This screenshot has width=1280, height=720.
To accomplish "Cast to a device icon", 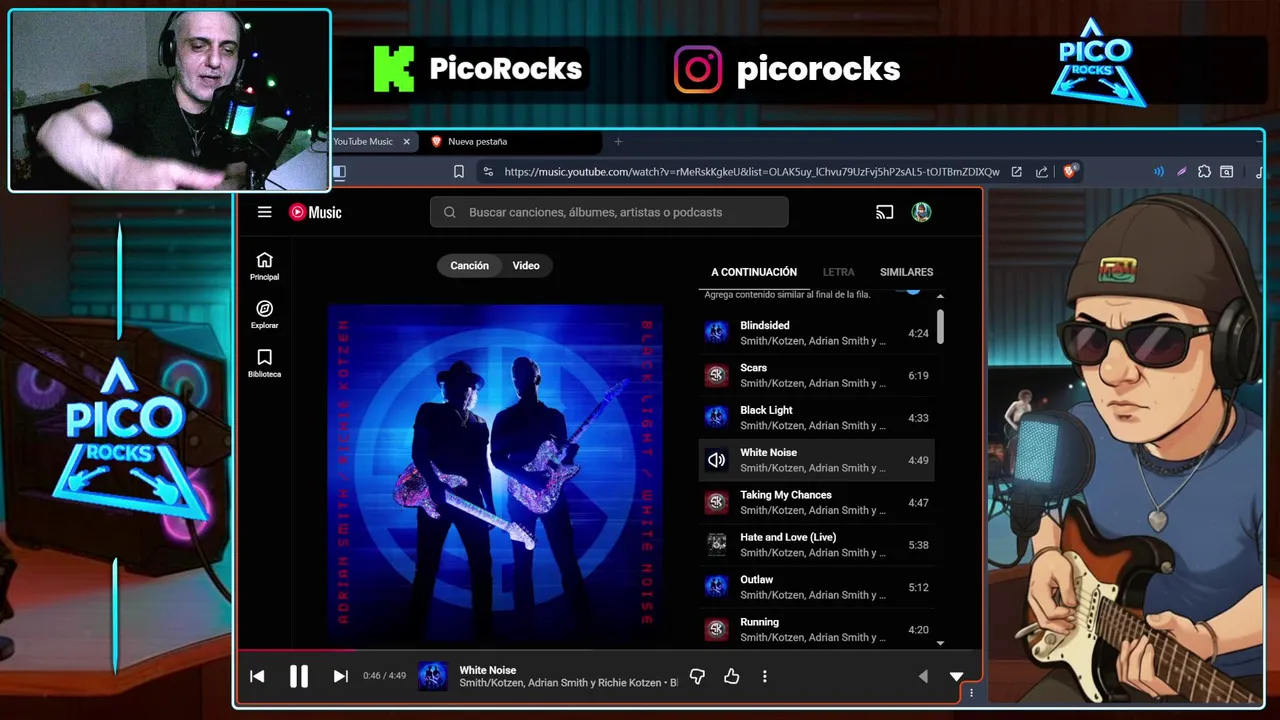I will 884,212.
